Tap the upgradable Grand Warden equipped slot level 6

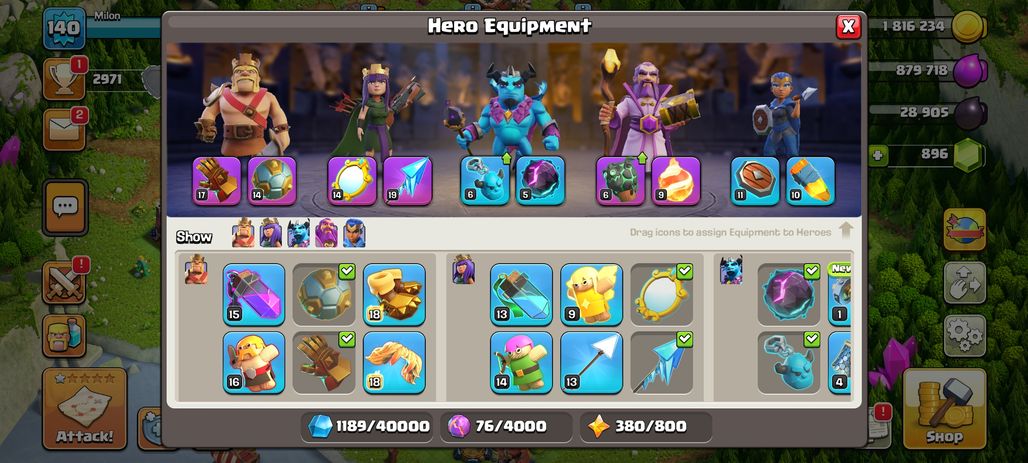coord(621,181)
